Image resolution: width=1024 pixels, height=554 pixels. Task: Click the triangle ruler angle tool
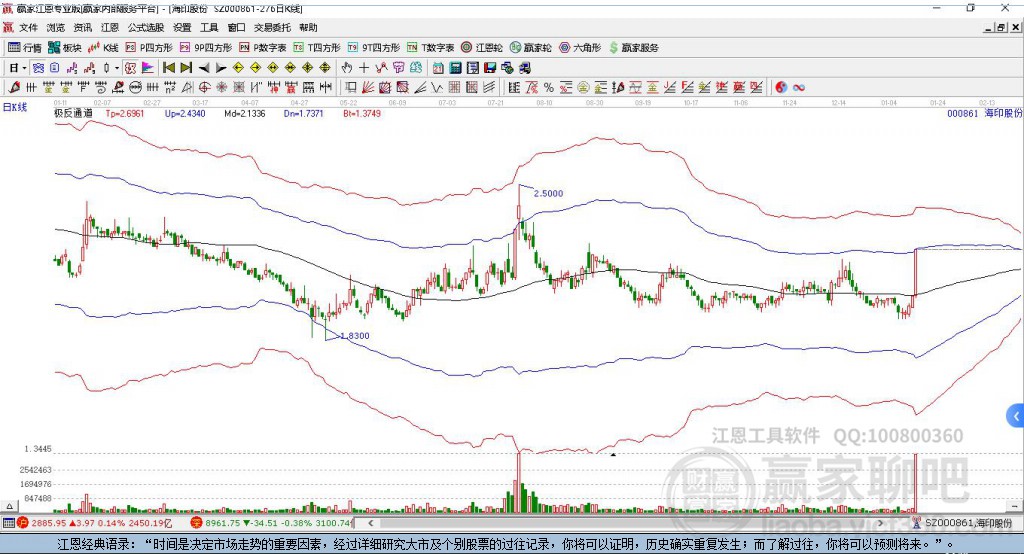(187, 88)
